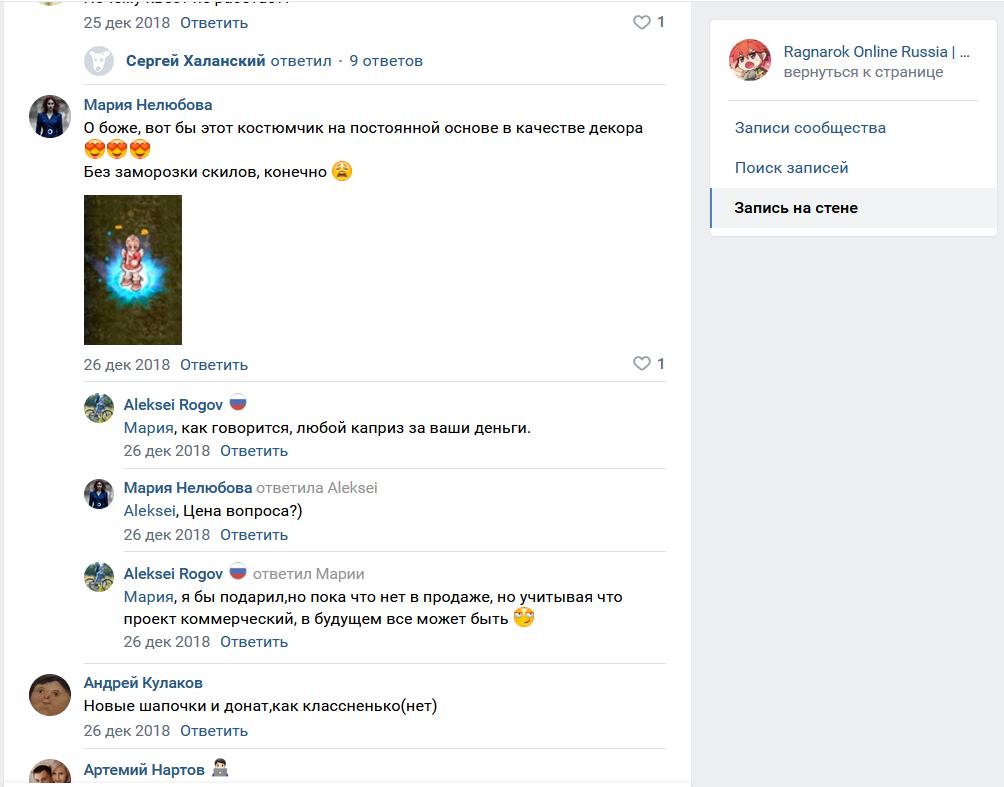
Task: Select Поиск записей in sidebar
Action: (791, 168)
